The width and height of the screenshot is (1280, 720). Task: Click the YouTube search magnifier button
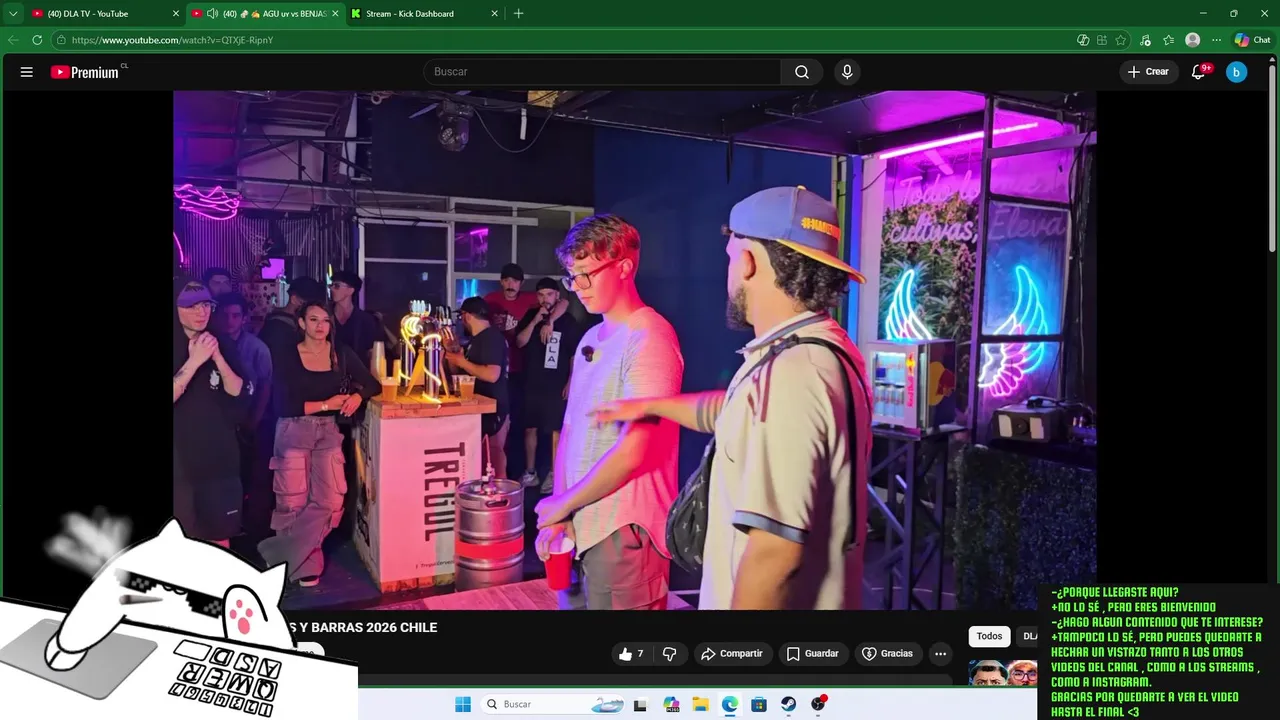tap(802, 72)
